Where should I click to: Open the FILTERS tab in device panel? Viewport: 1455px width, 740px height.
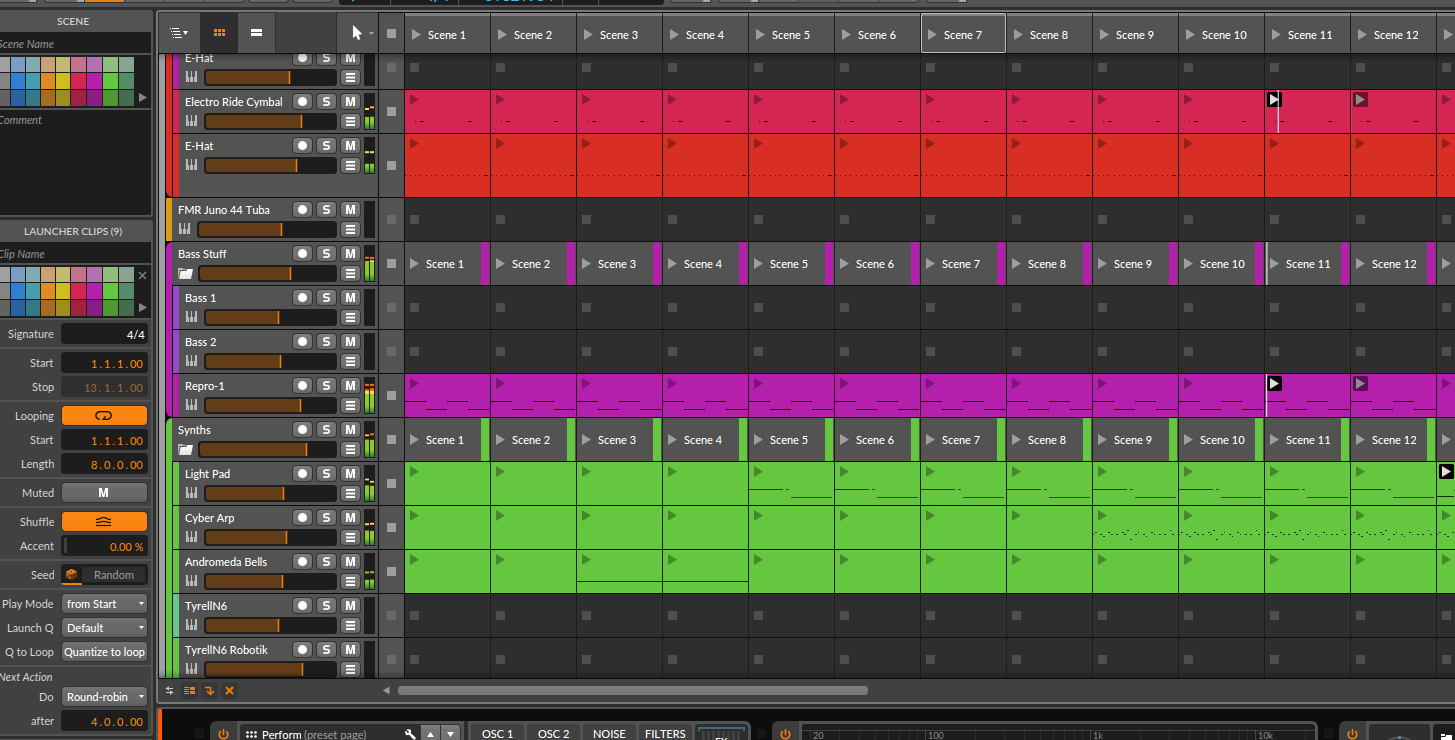(x=665, y=733)
